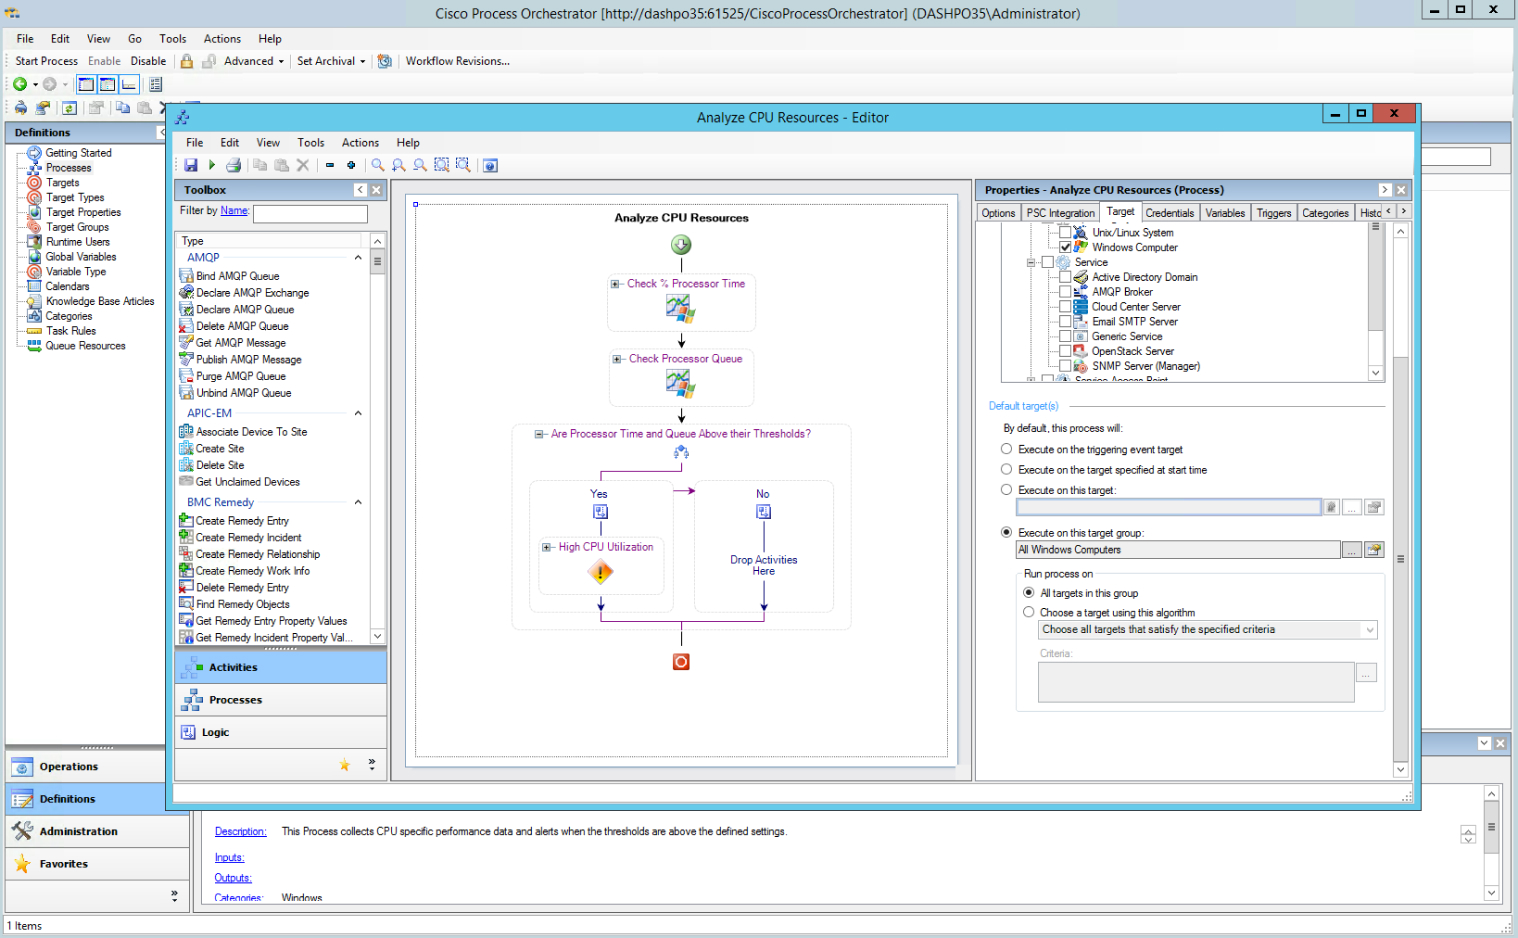
Task: Click the Toolbox filter text field
Action: [x=310, y=214]
